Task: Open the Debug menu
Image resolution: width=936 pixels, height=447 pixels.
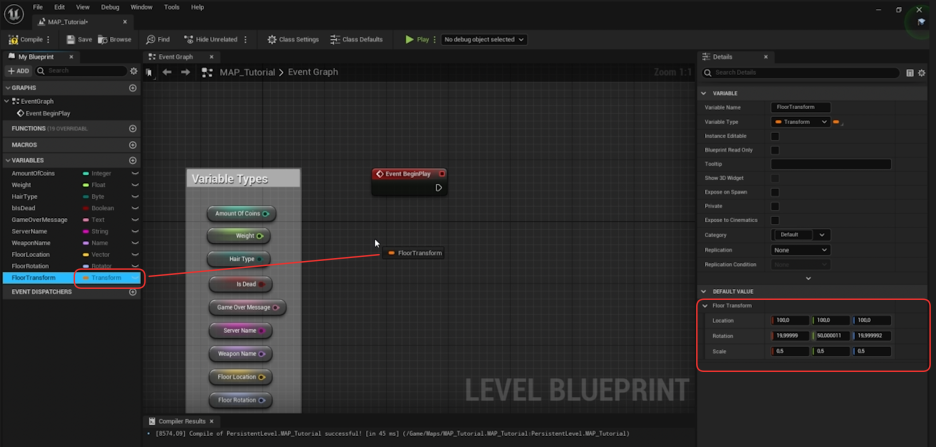Action: (x=110, y=7)
